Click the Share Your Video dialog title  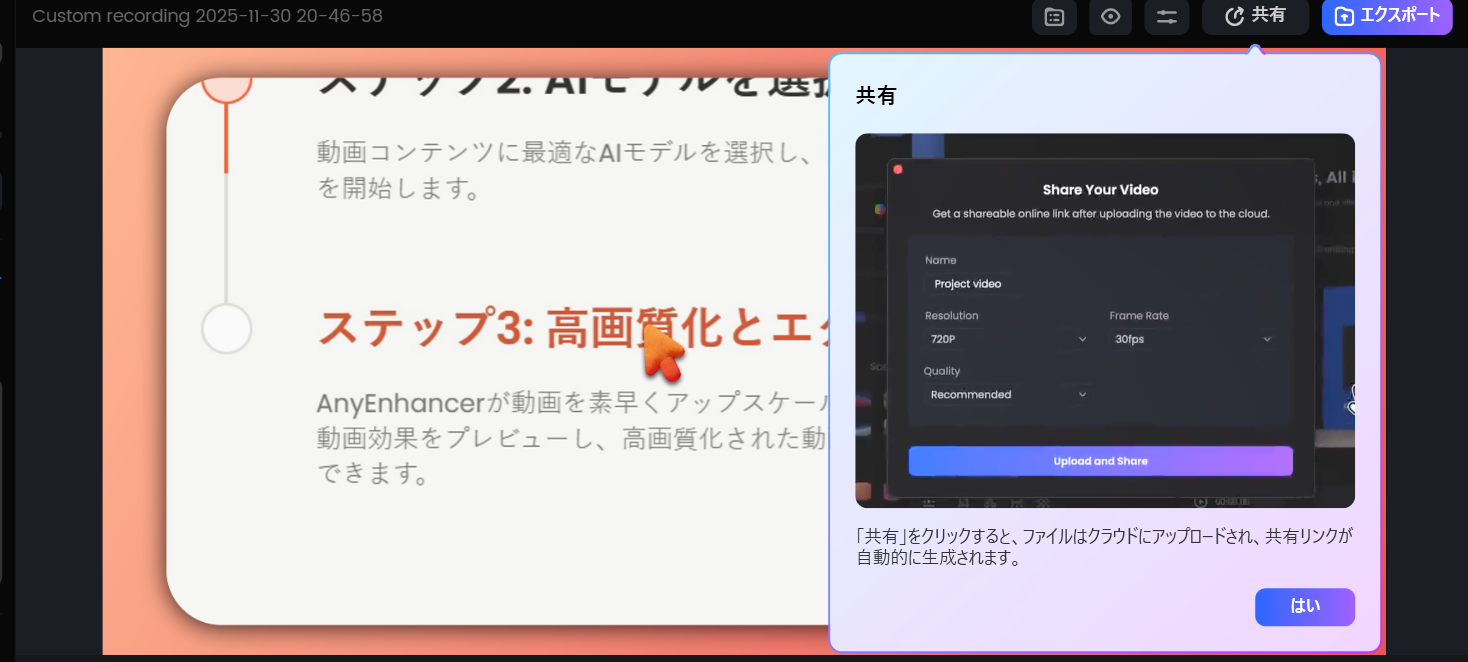(x=1100, y=190)
